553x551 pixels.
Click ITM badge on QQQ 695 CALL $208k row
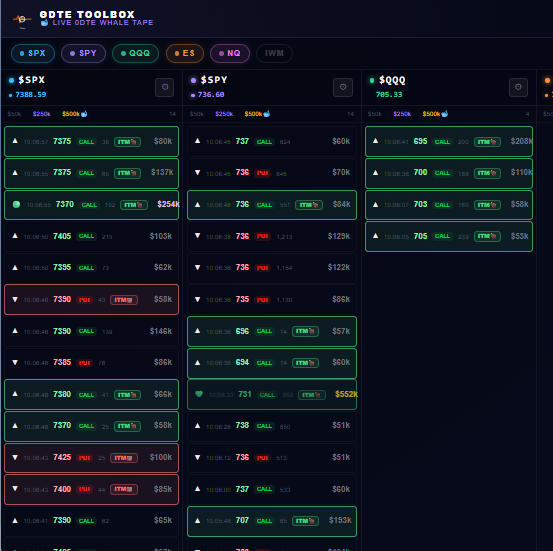(x=487, y=142)
